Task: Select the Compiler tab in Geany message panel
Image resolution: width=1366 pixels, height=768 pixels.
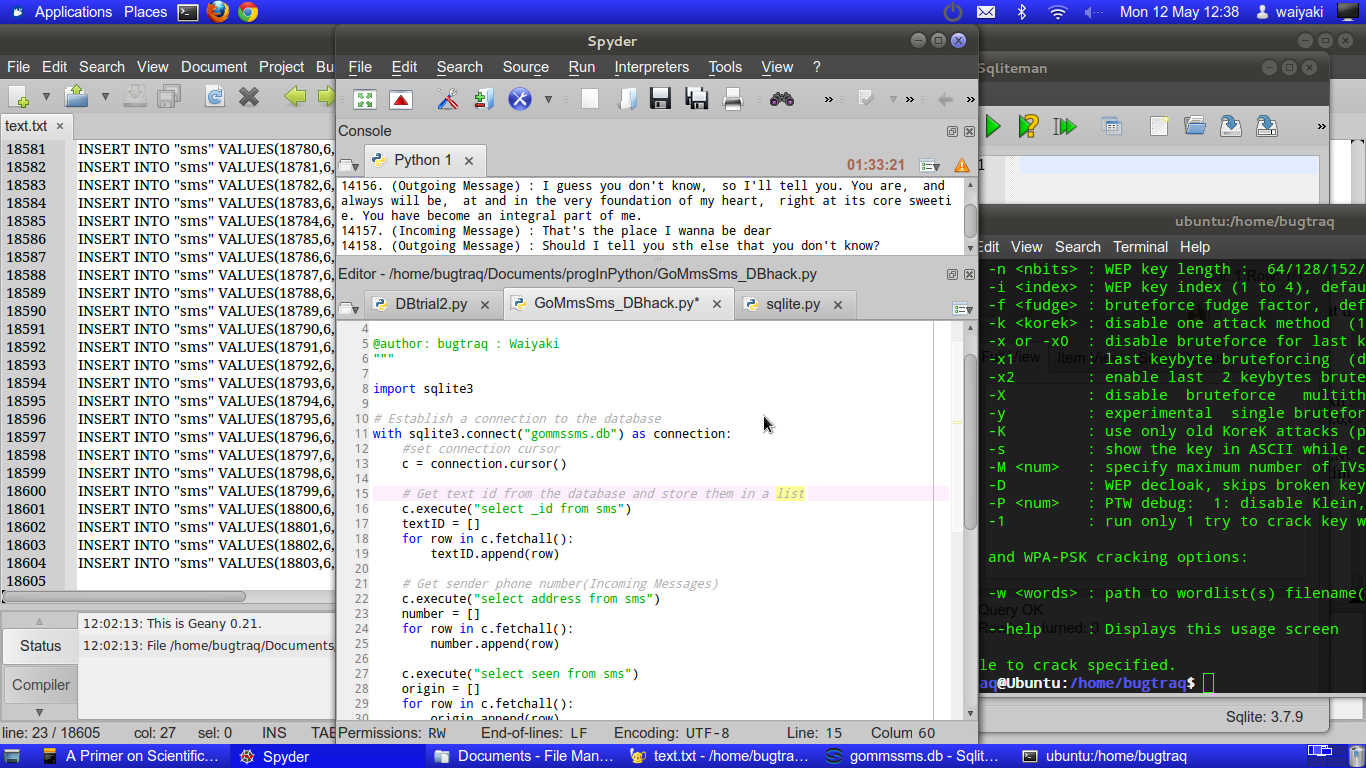Action: (40, 685)
